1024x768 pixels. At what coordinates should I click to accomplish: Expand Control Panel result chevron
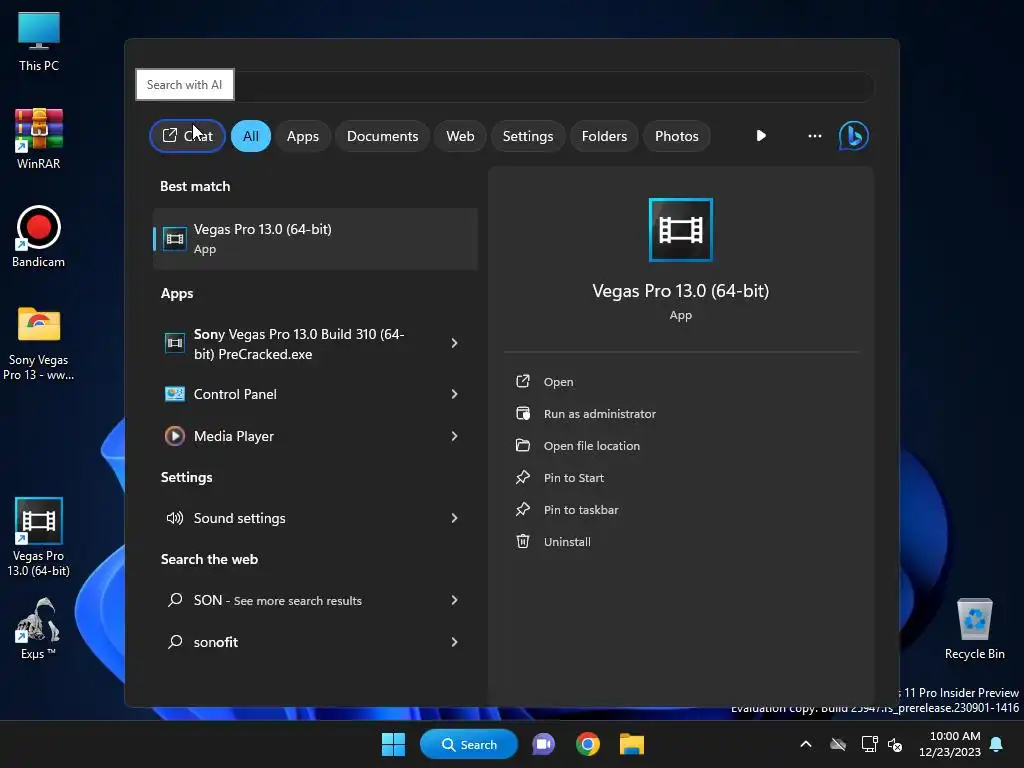(455, 394)
